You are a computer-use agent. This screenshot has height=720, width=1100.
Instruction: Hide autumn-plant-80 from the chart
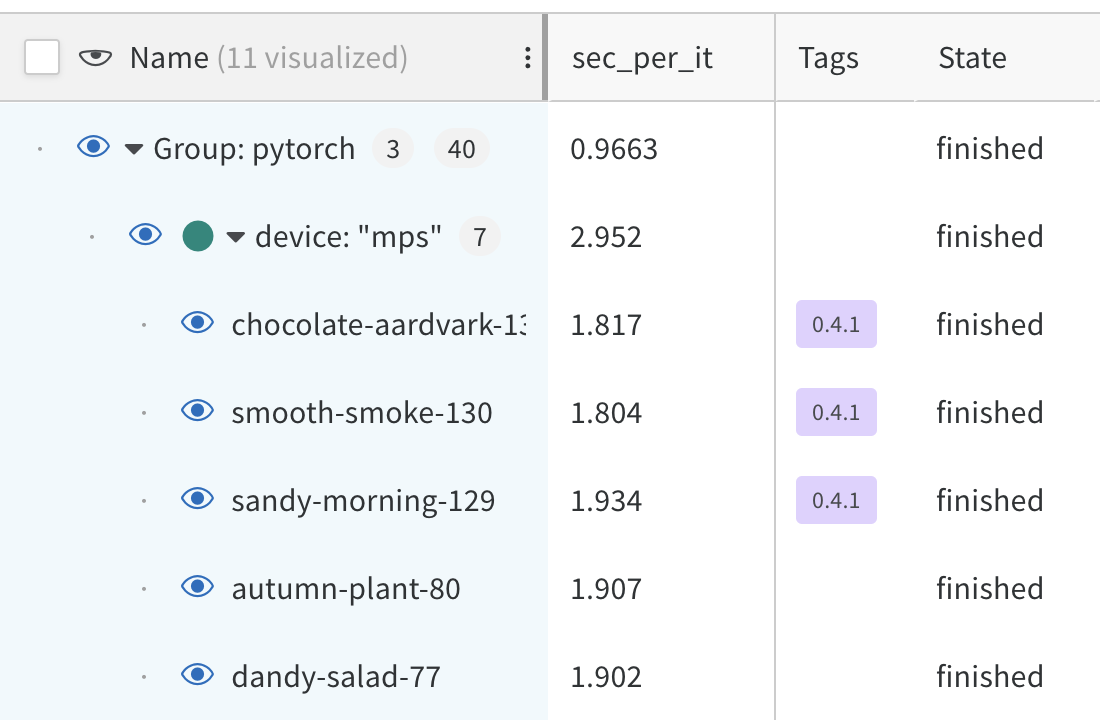(198, 588)
